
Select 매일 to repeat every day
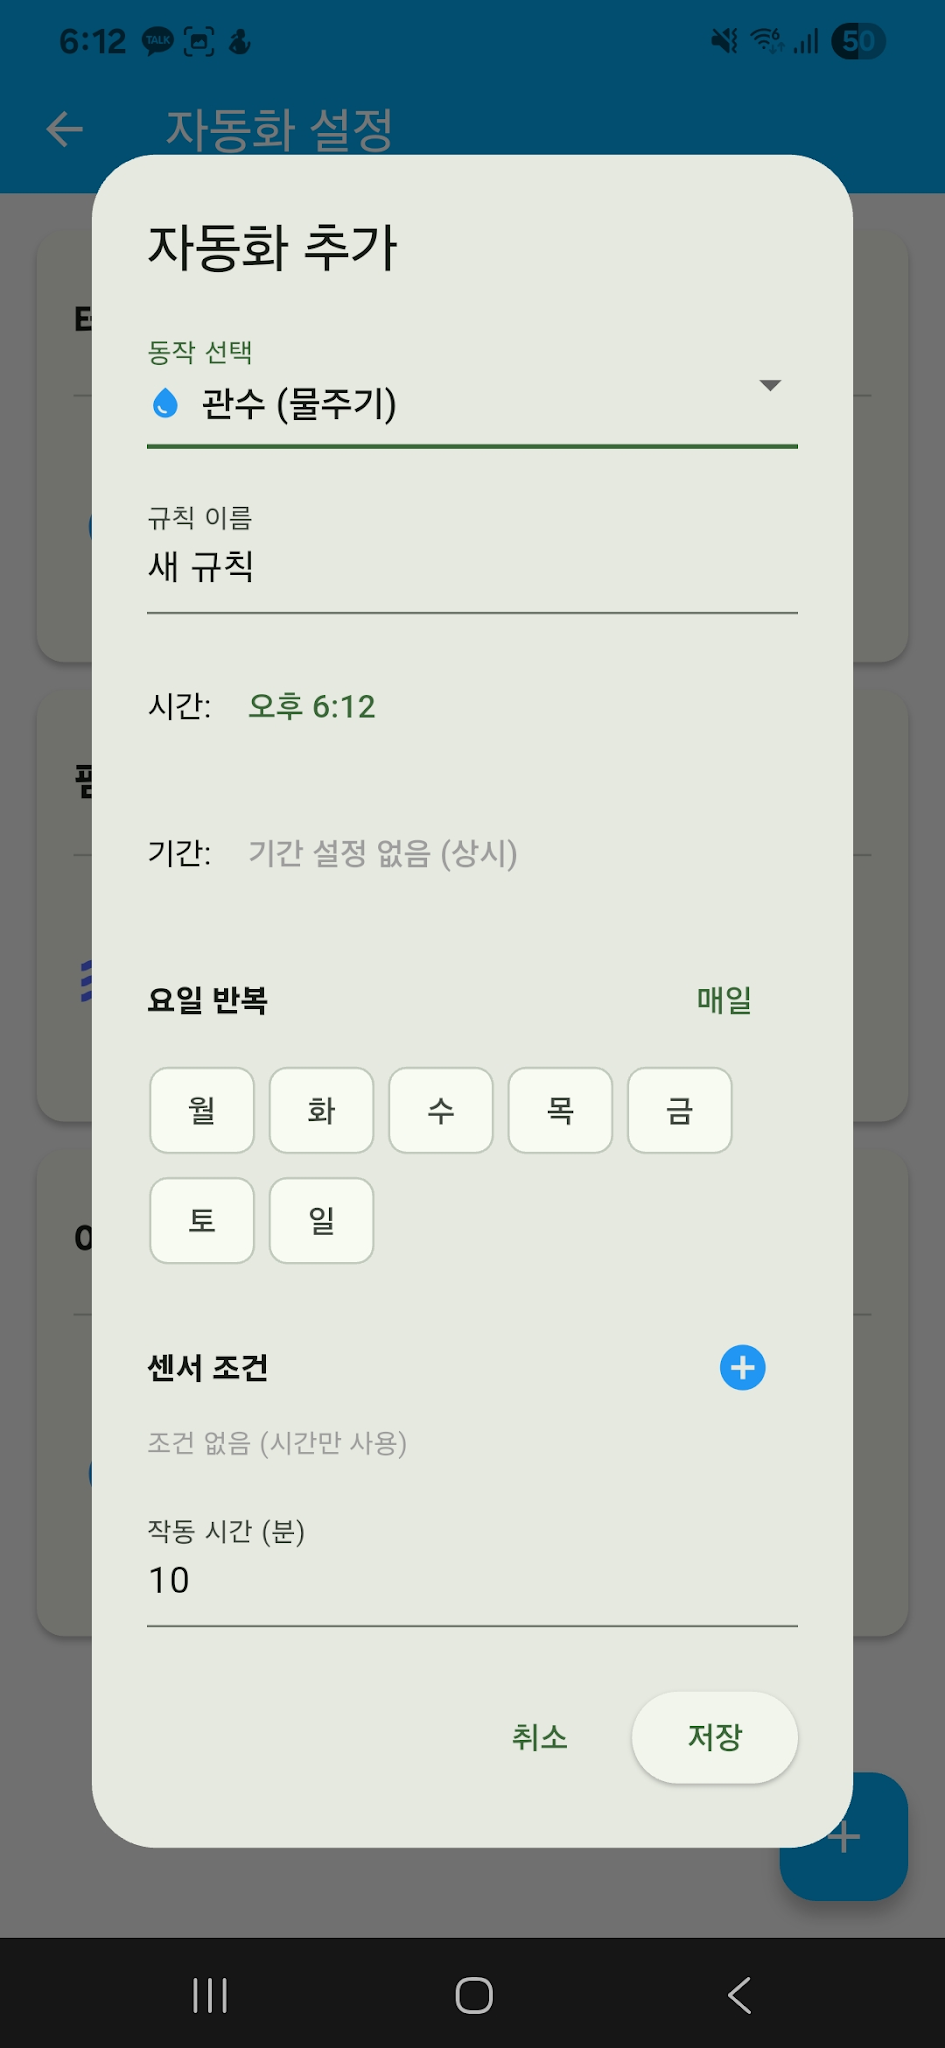724,1000
